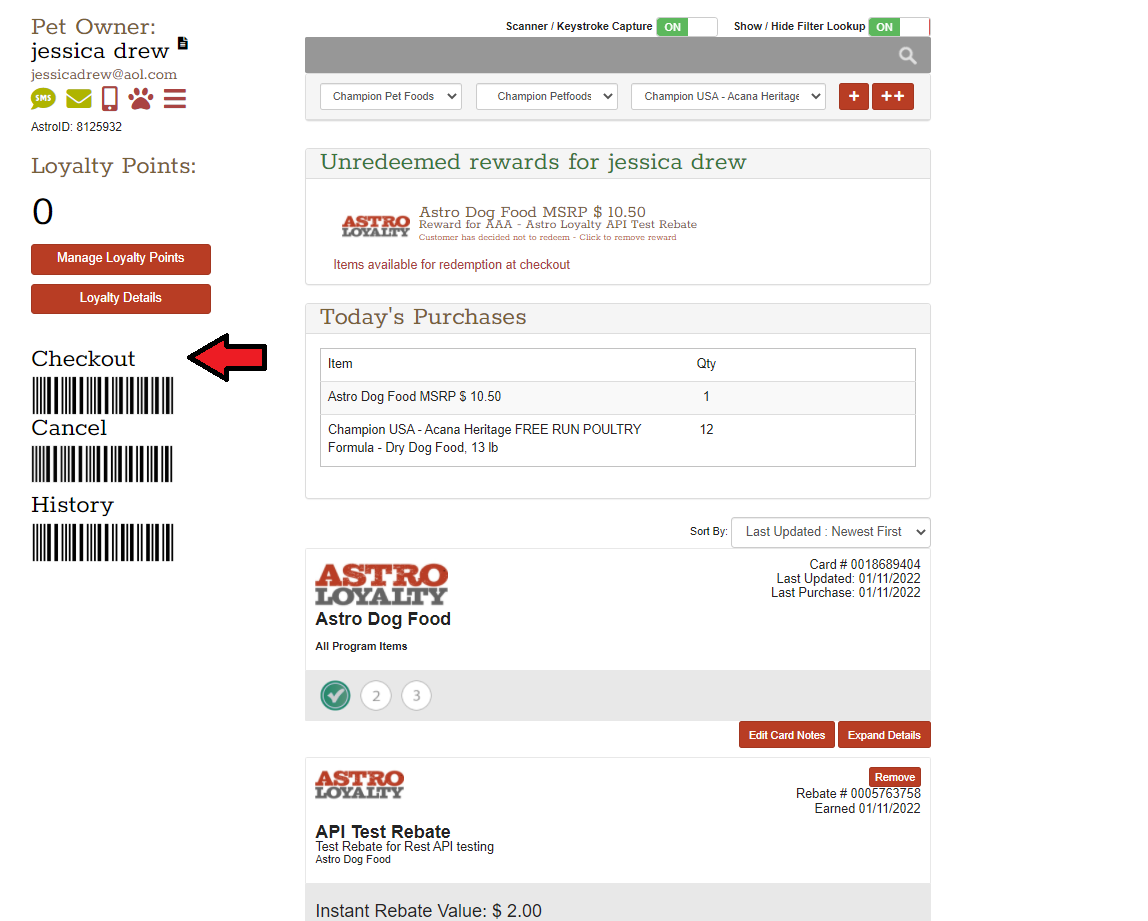Click the single plus add button
Image resolution: width=1148 pixels, height=921 pixels.
point(853,97)
